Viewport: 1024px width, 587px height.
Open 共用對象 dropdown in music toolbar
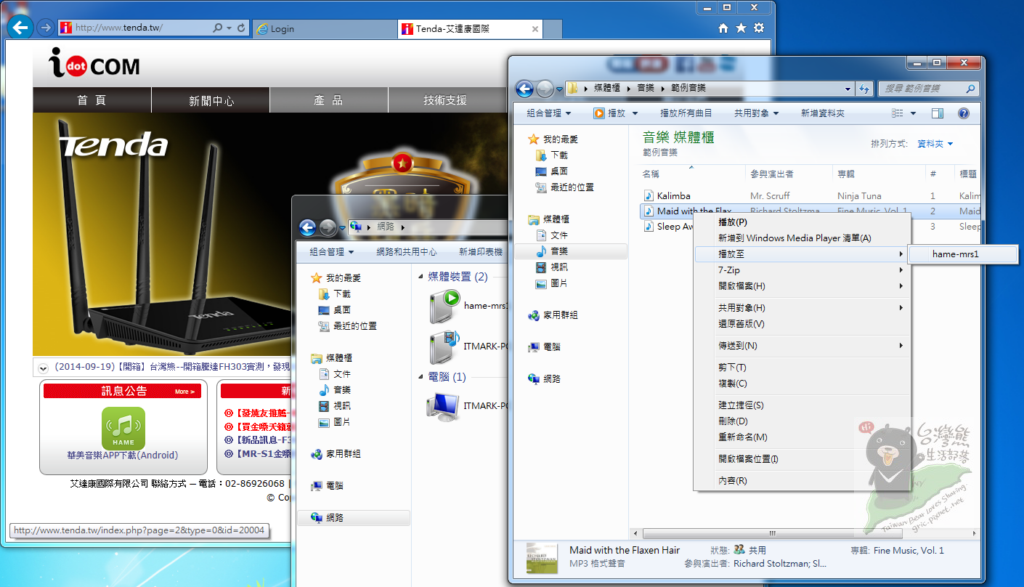pyautogui.click(x=756, y=114)
